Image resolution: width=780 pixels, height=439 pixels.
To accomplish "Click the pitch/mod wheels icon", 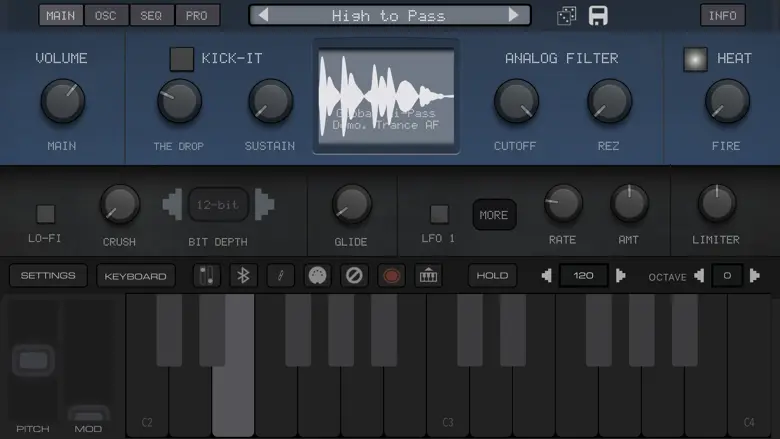I will click(205, 276).
